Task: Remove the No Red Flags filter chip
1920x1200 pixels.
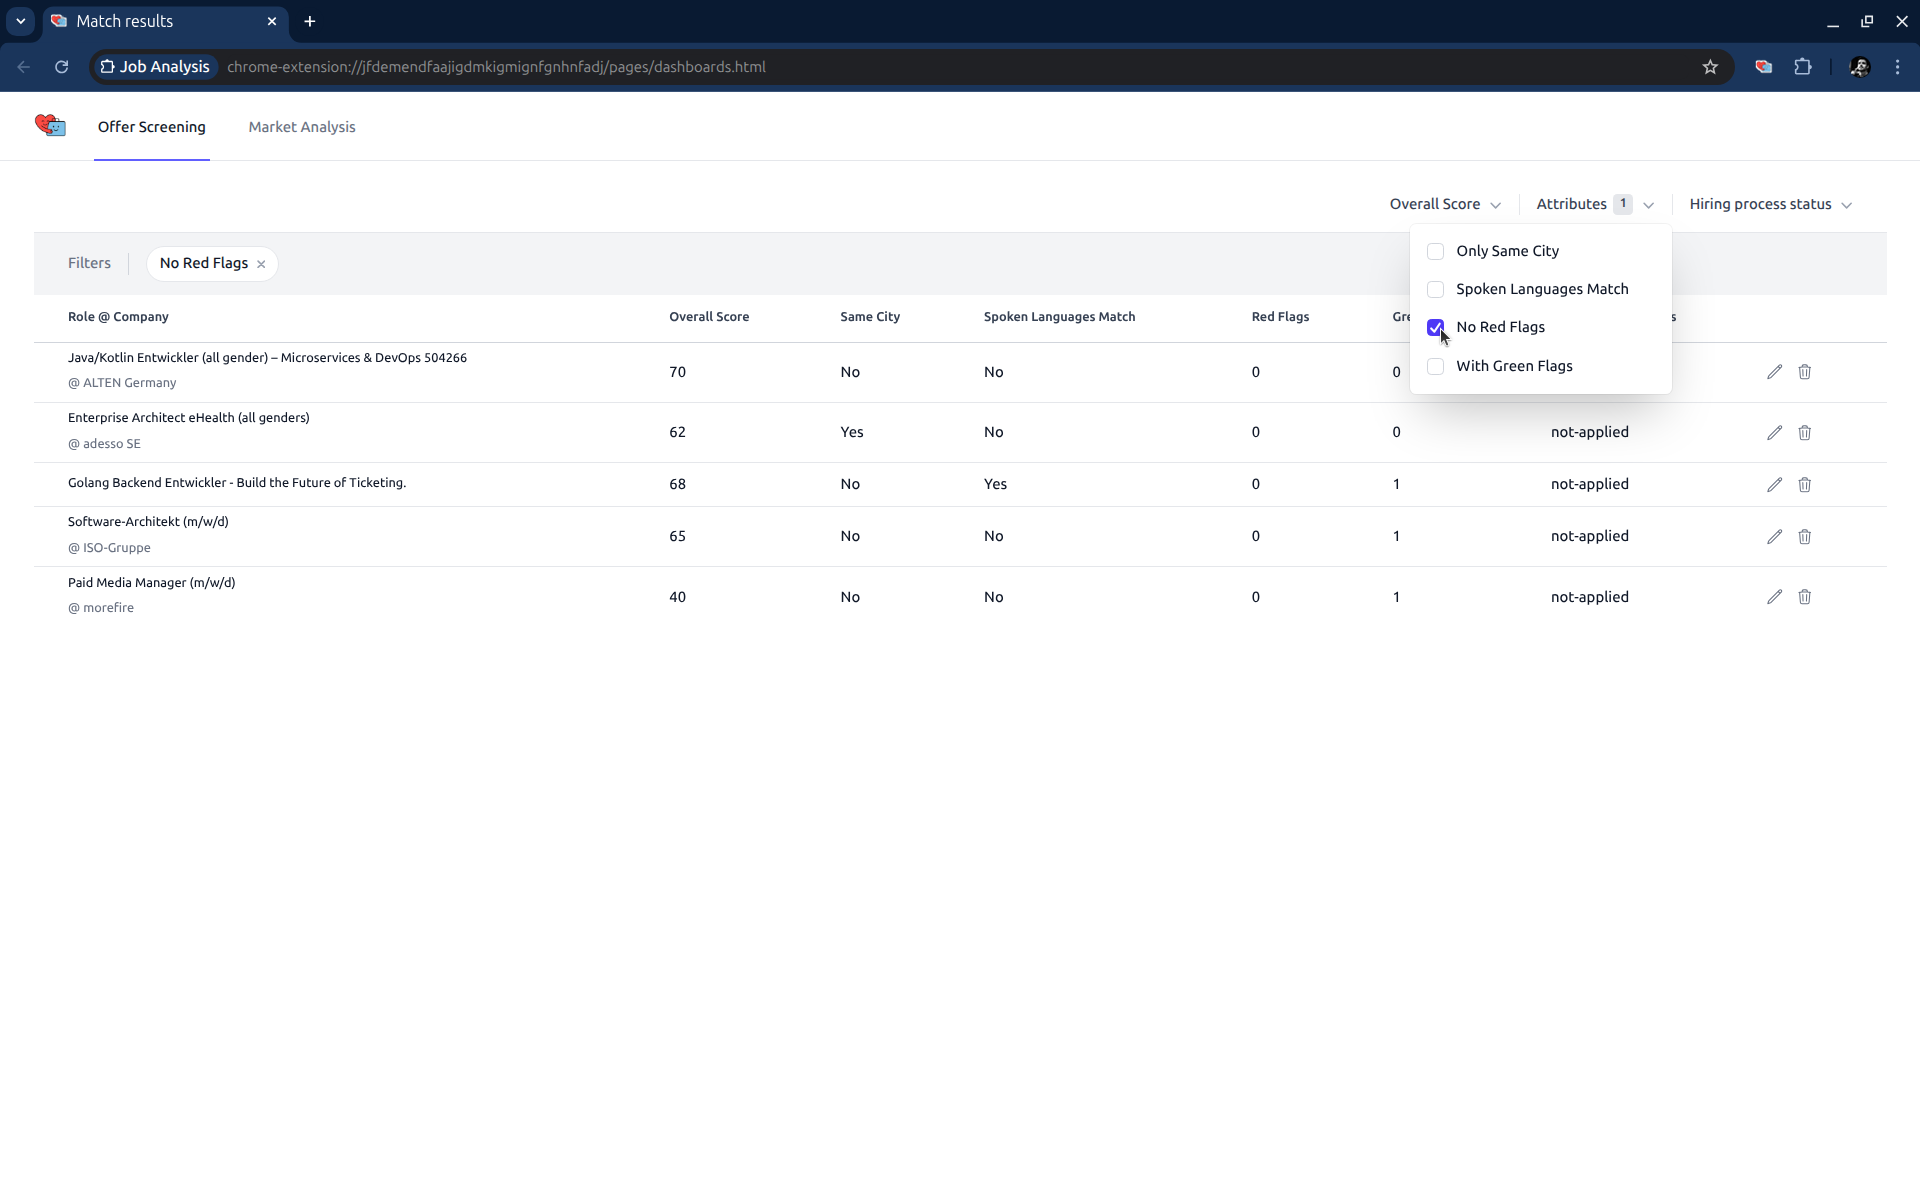Action: (x=261, y=264)
